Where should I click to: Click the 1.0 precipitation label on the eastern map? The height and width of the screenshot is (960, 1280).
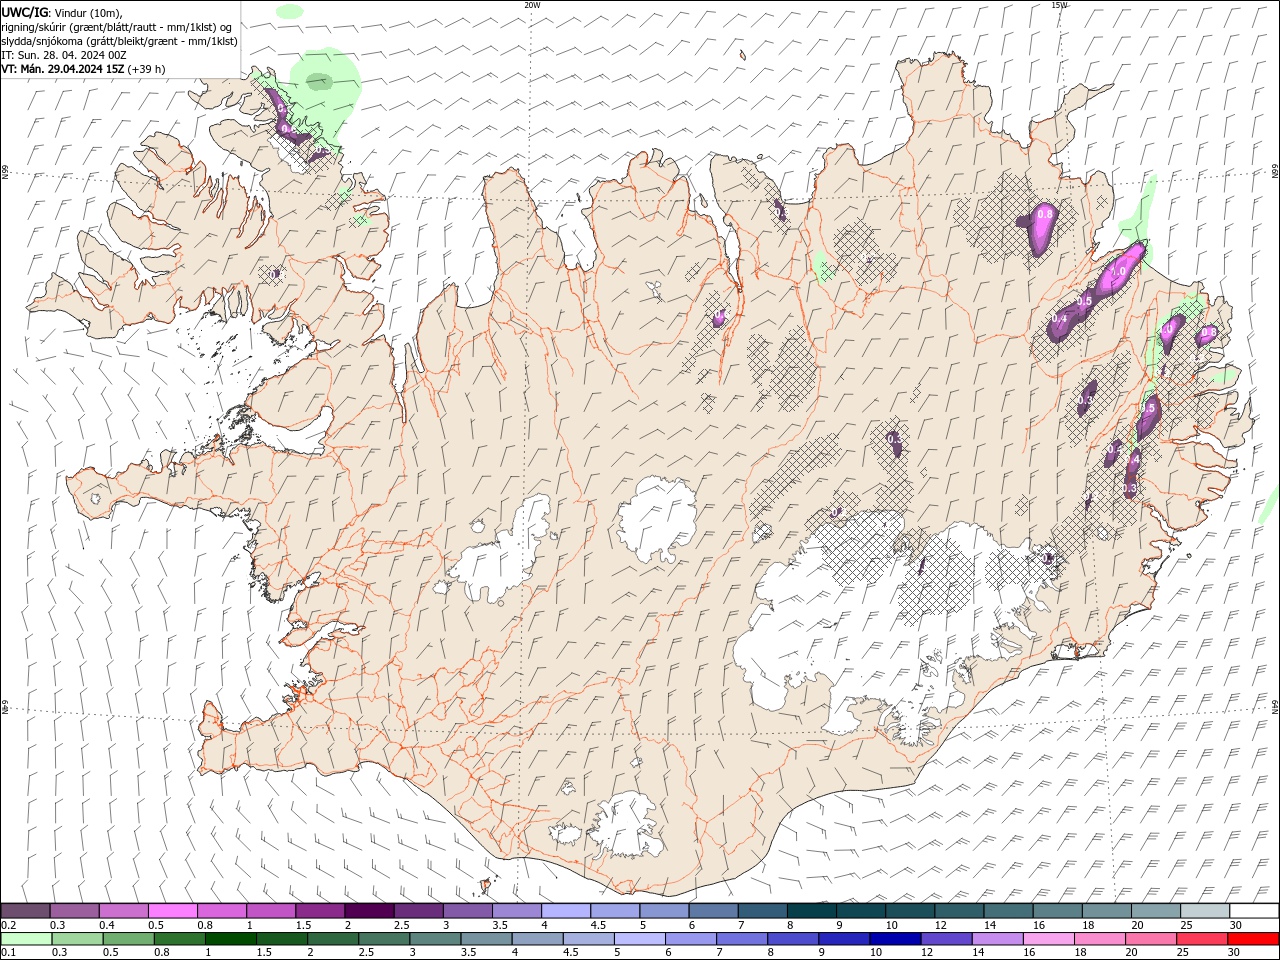point(1120,271)
